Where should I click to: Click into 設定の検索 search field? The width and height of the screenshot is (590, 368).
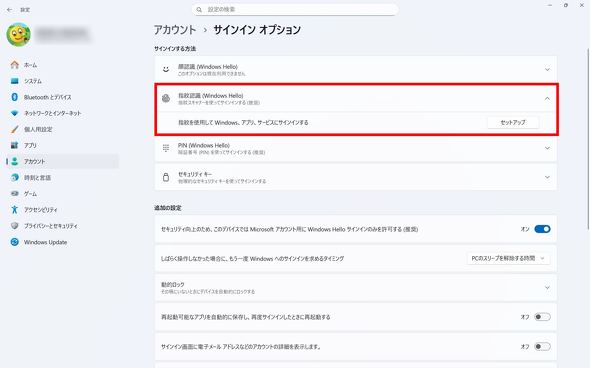(295, 9)
